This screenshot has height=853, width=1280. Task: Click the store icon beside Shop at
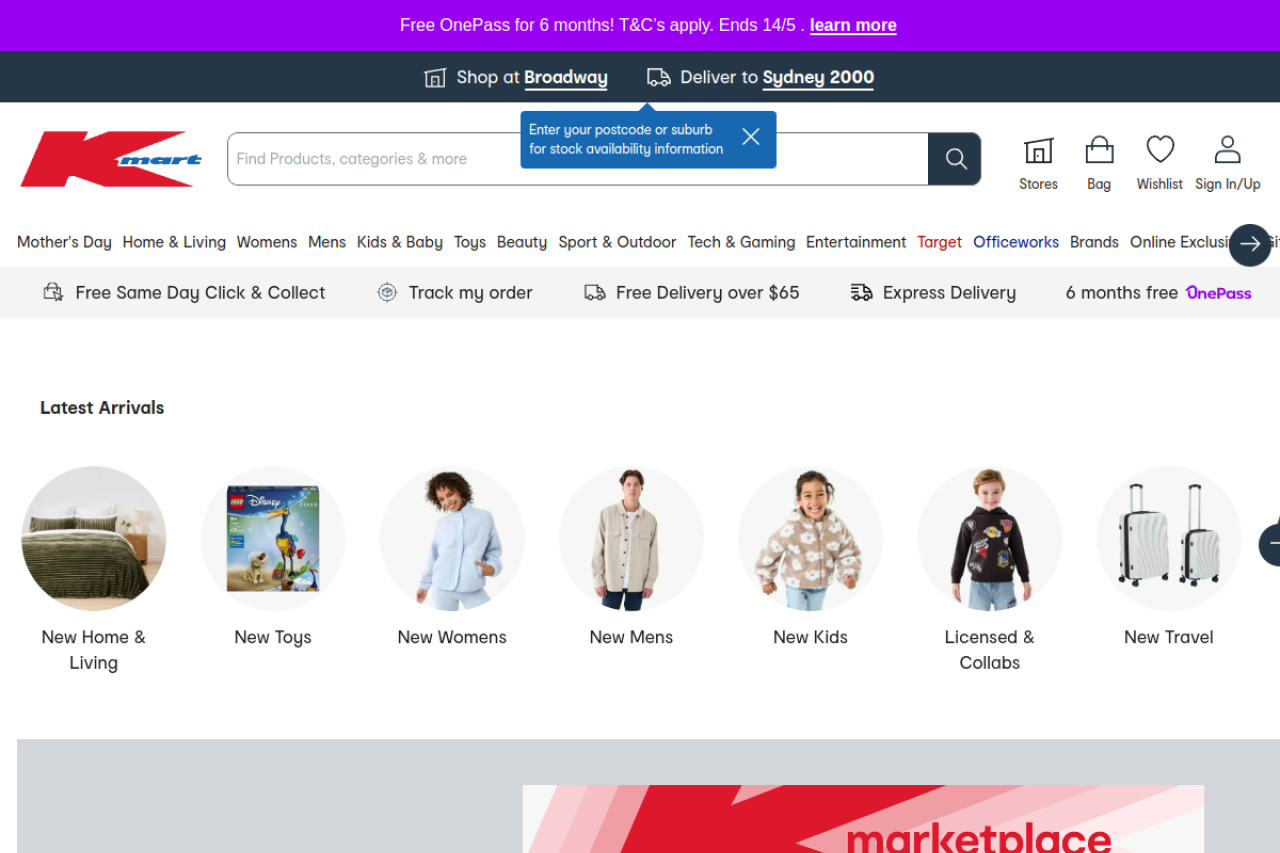[x=435, y=78]
